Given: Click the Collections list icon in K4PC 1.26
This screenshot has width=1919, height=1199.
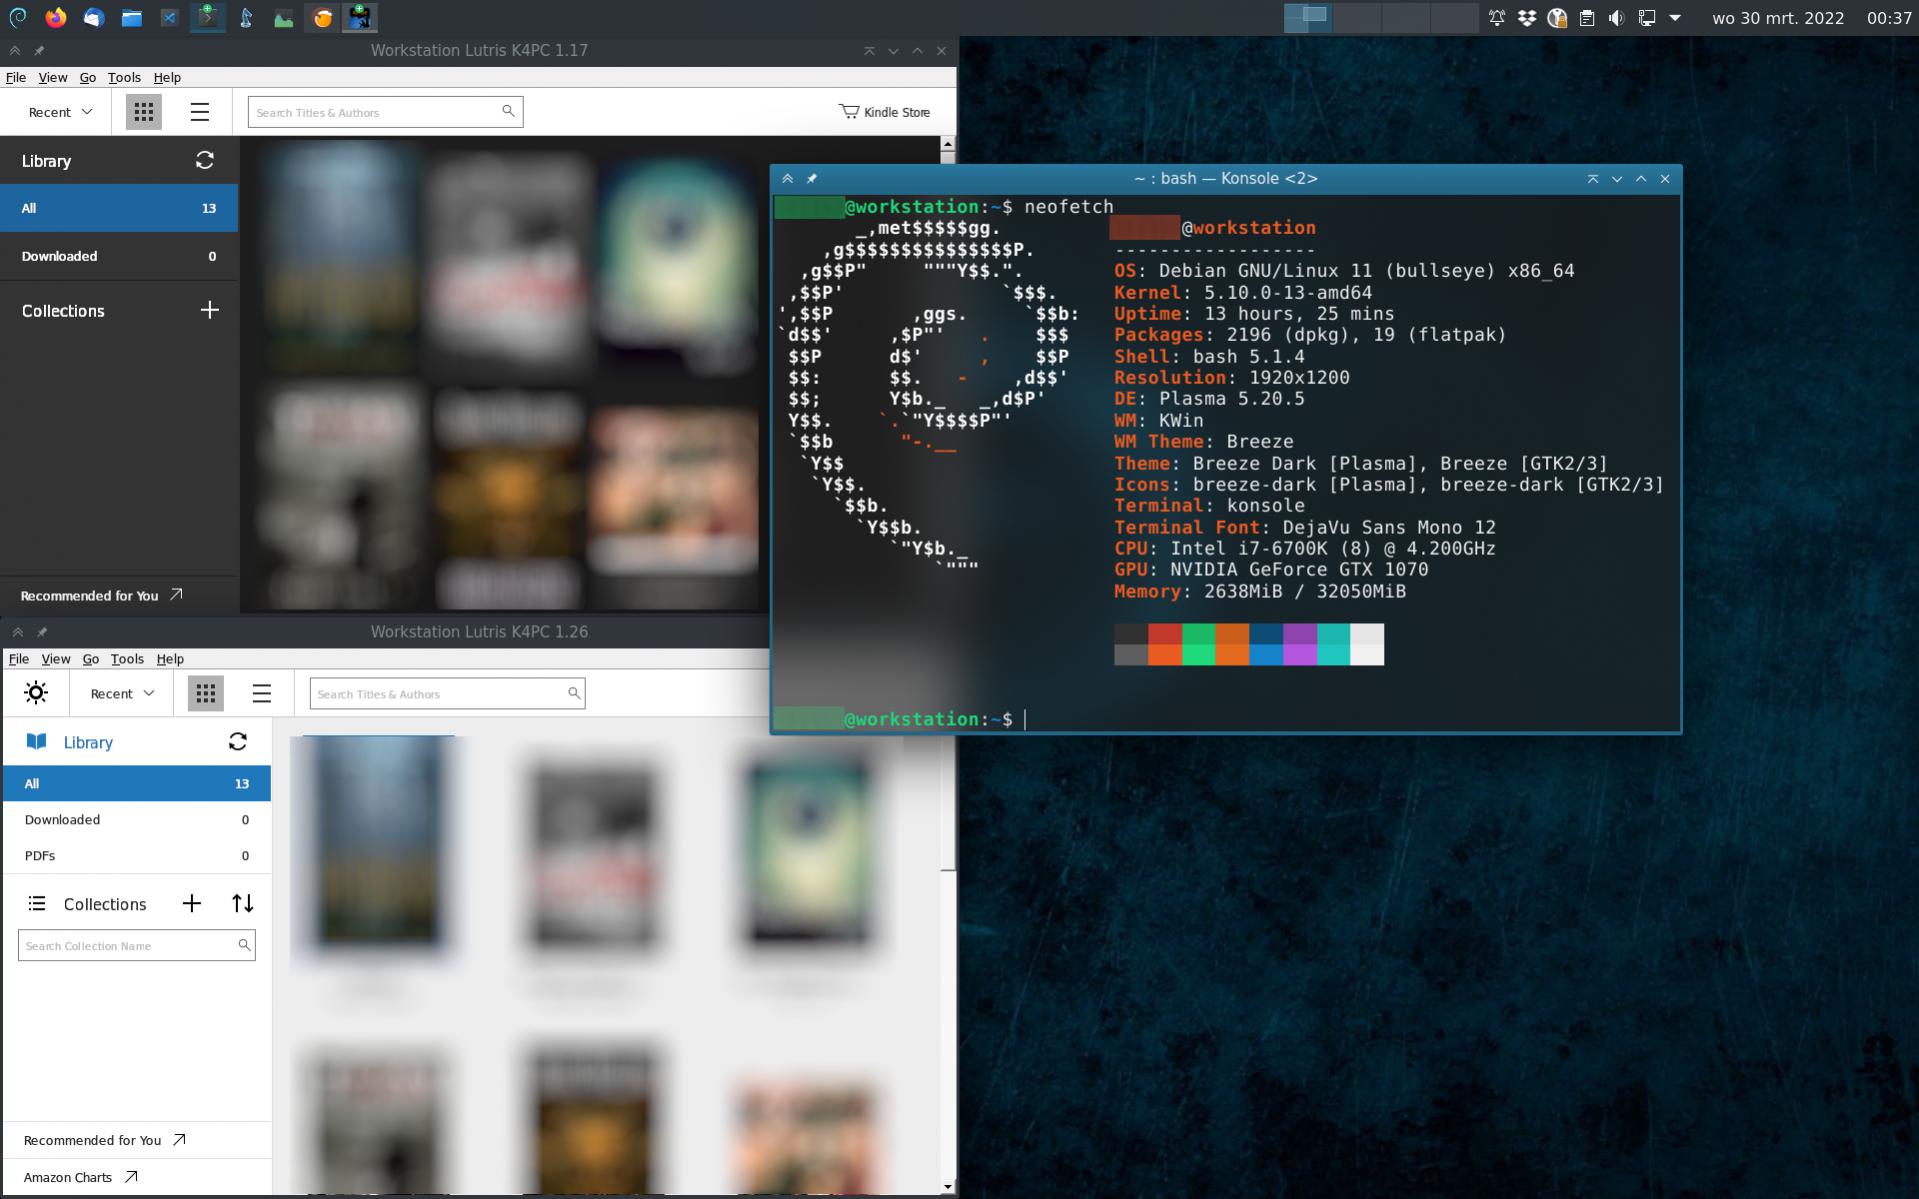Looking at the screenshot, I should tap(37, 903).
